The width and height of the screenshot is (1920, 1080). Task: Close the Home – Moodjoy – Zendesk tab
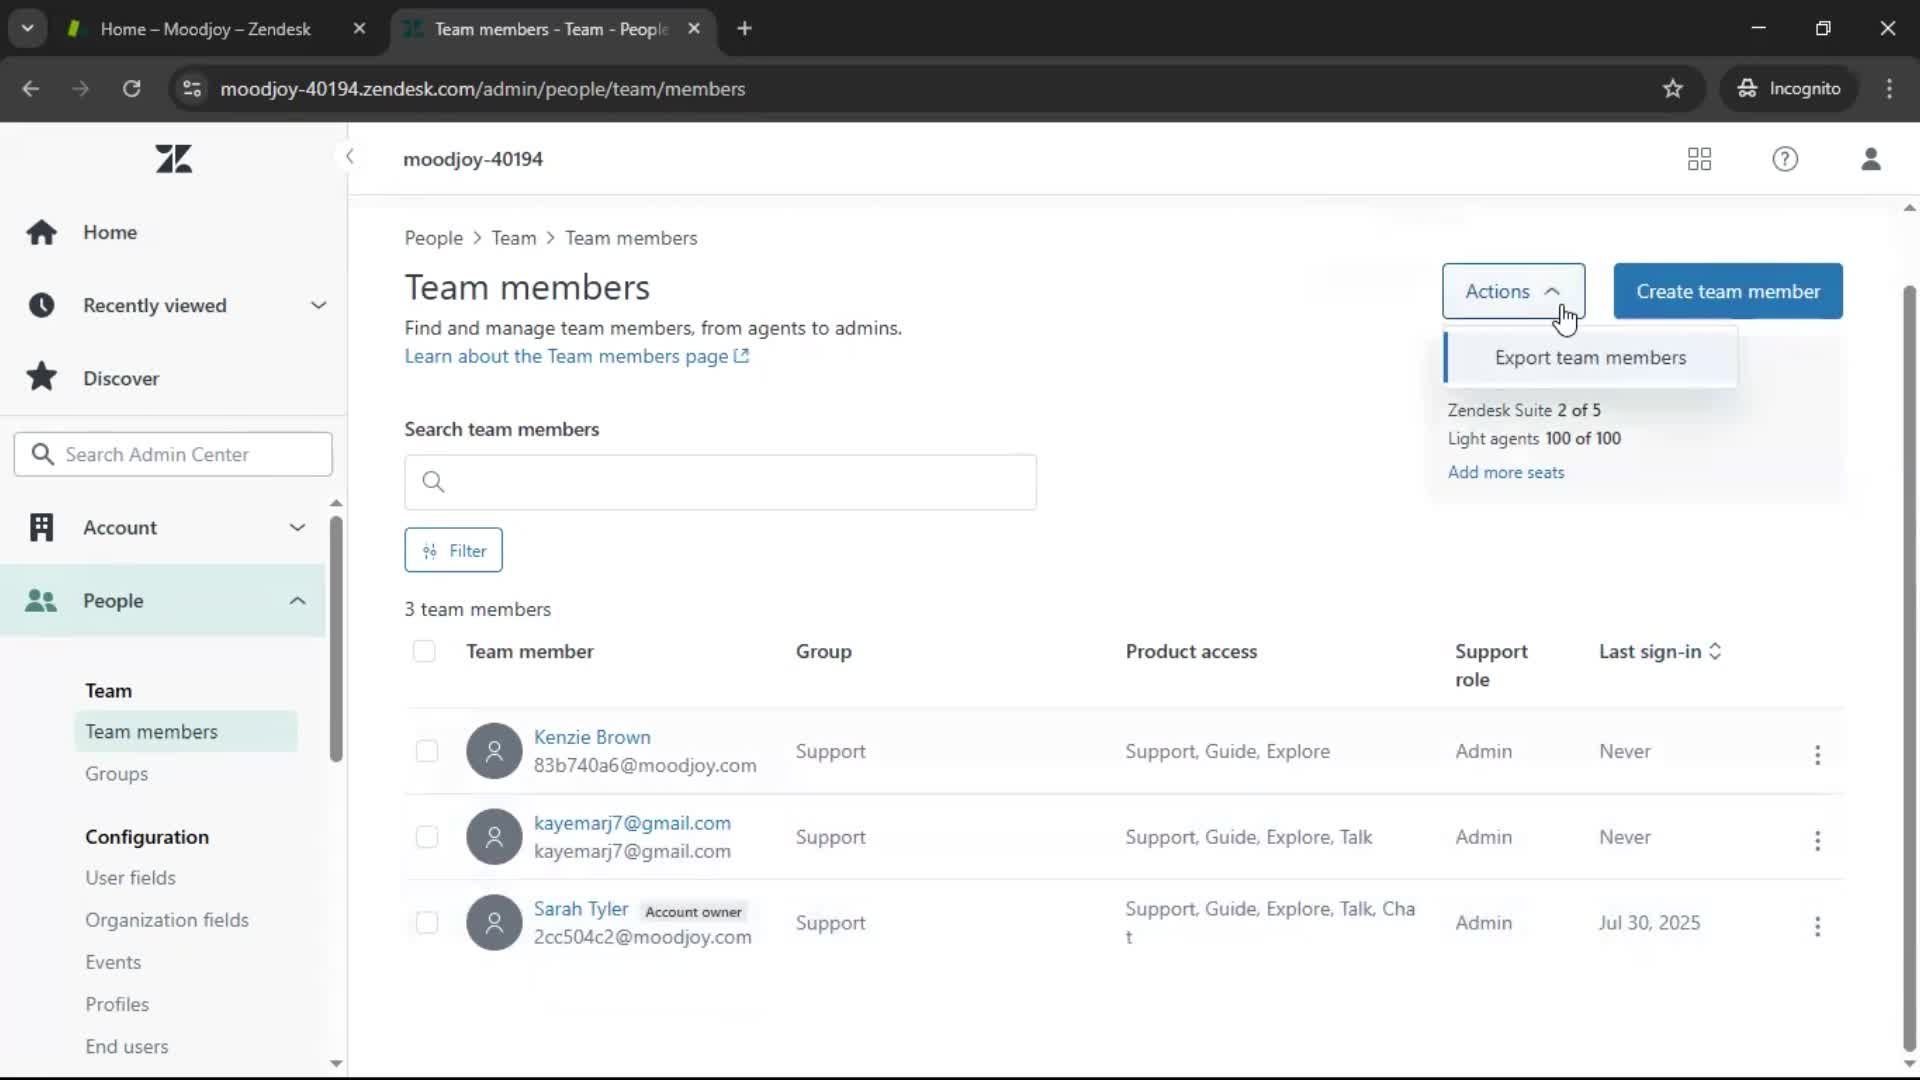(x=359, y=29)
